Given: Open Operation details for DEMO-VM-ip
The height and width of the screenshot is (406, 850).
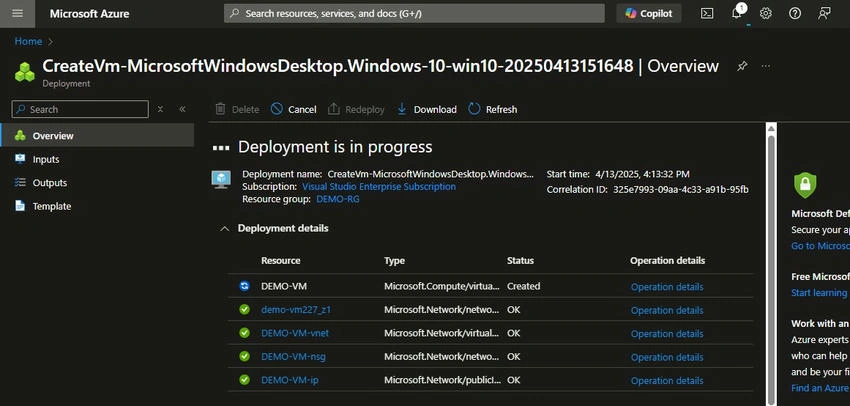Looking at the screenshot, I should pos(667,381).
